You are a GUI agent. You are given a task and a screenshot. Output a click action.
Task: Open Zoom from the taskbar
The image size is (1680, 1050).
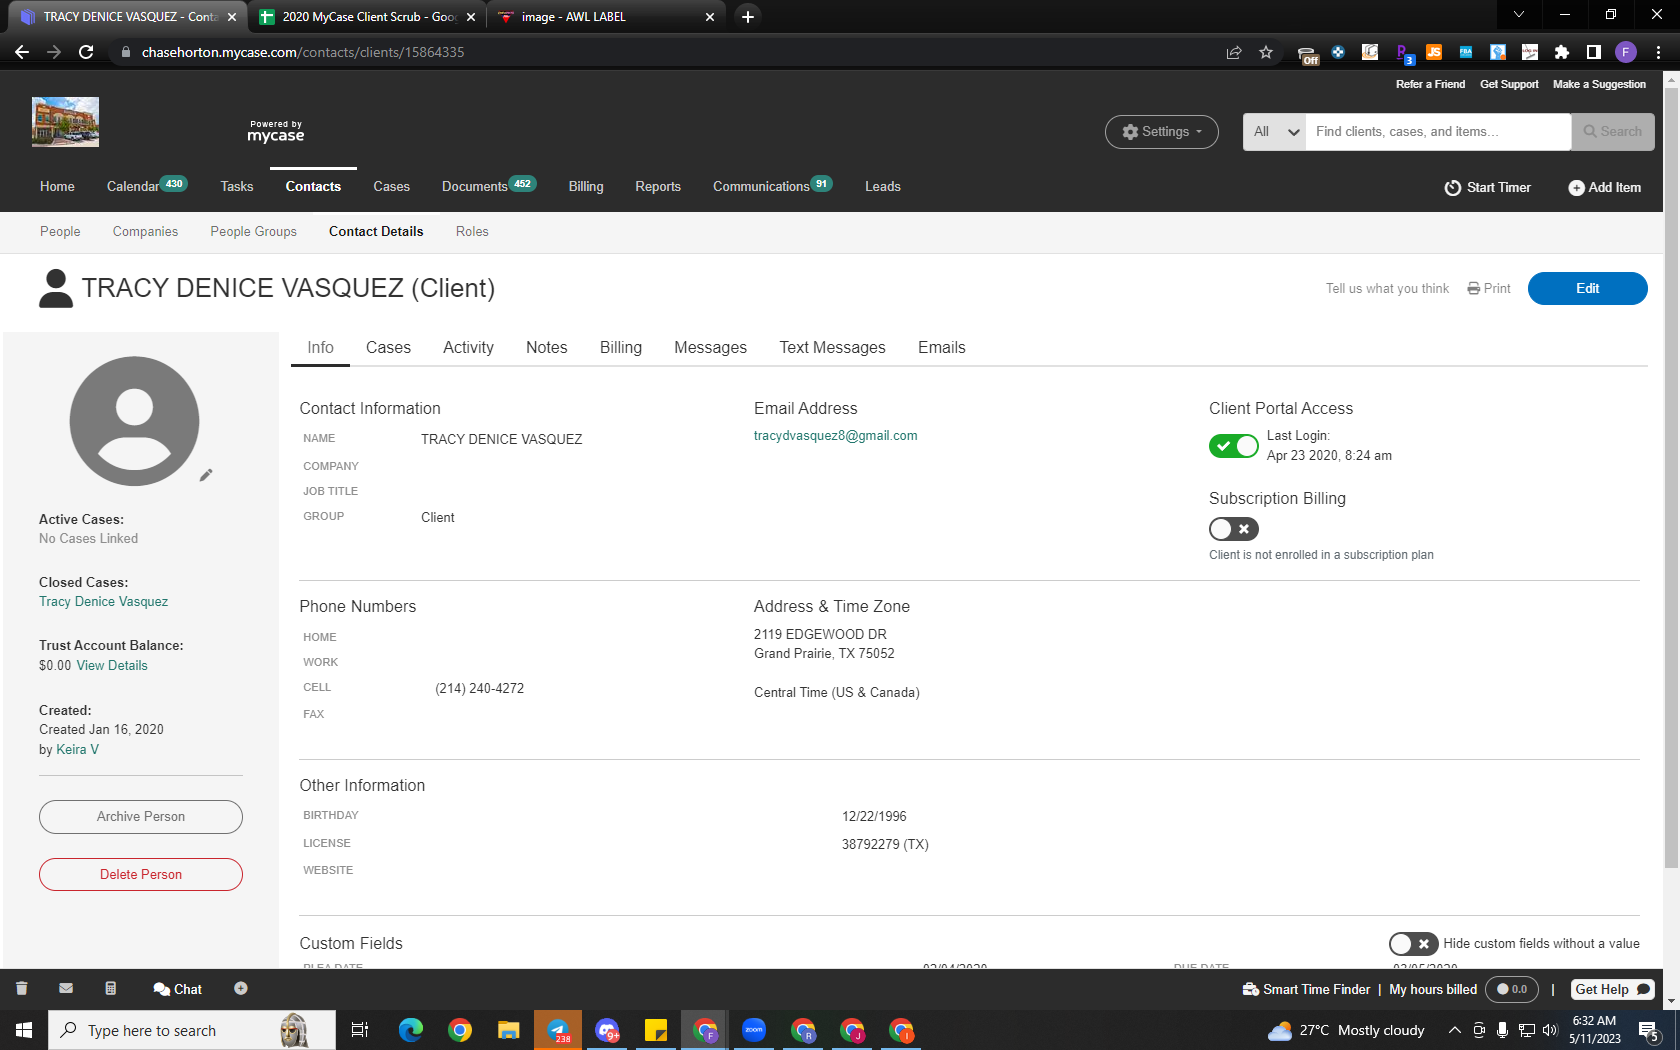click(754, 1030)
